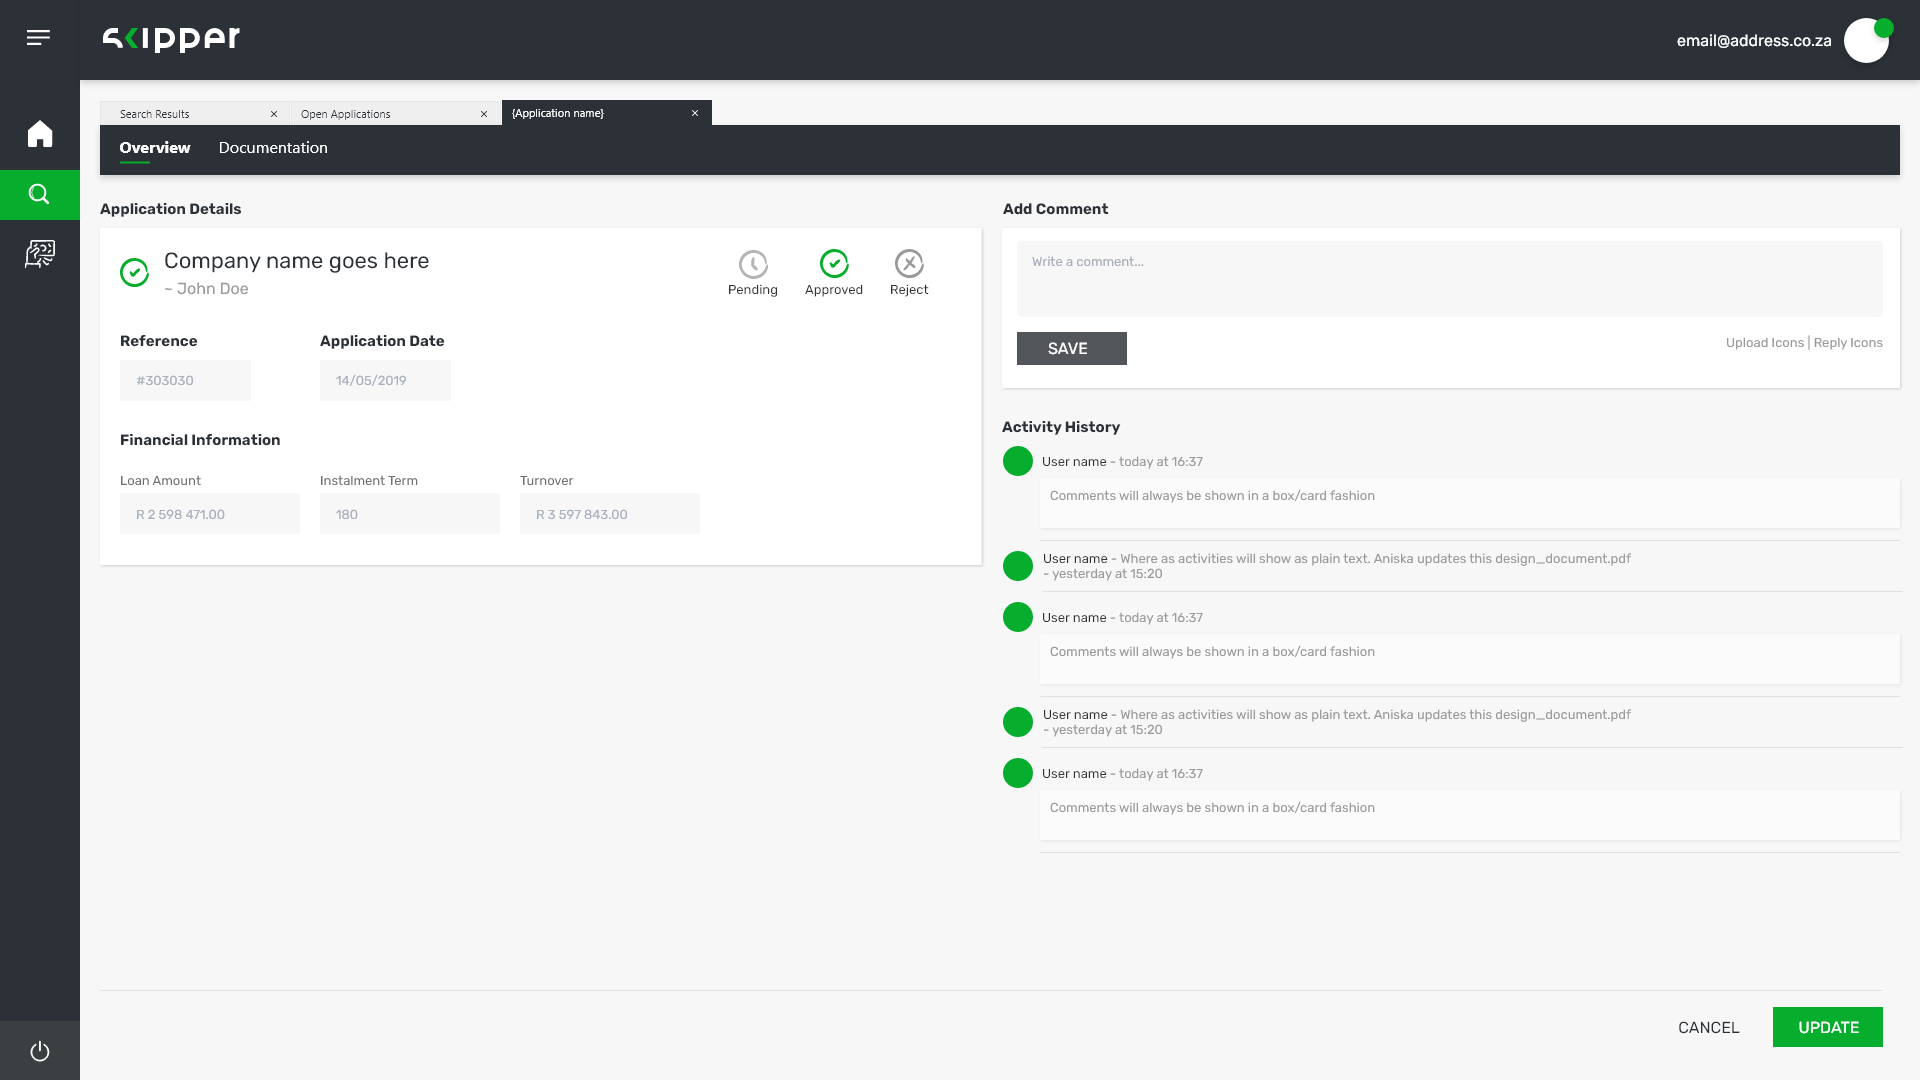Set status to Pending
This screenshot has height=1080, width=1920.
coord(753,273)
